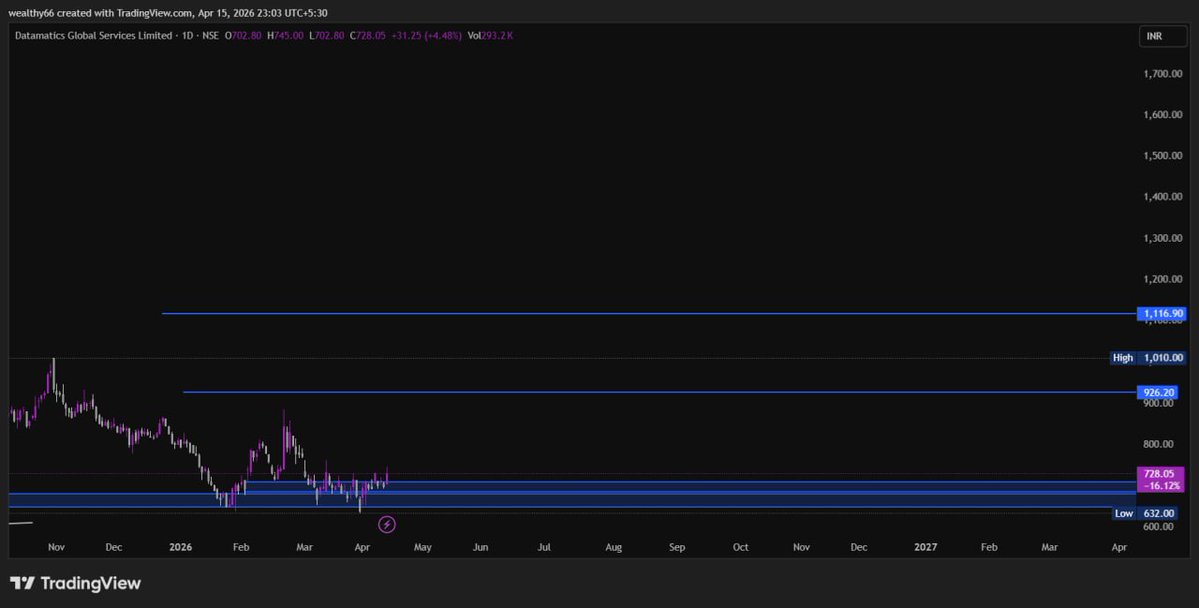Click the Vol 293.2K volume text

[x=489, y=36]
